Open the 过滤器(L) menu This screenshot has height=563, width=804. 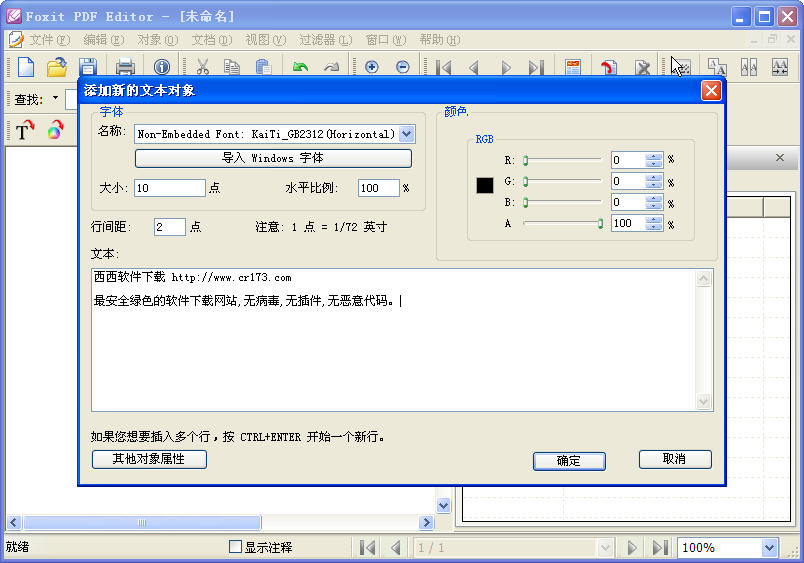tap(326, 39)
